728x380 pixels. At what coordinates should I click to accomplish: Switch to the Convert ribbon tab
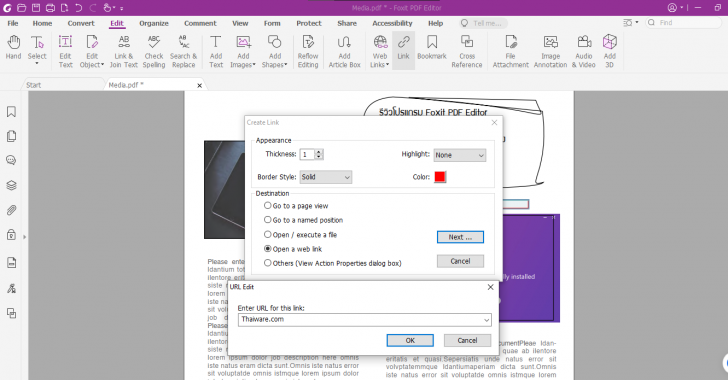pyautogui.click(x=81, y=23)
